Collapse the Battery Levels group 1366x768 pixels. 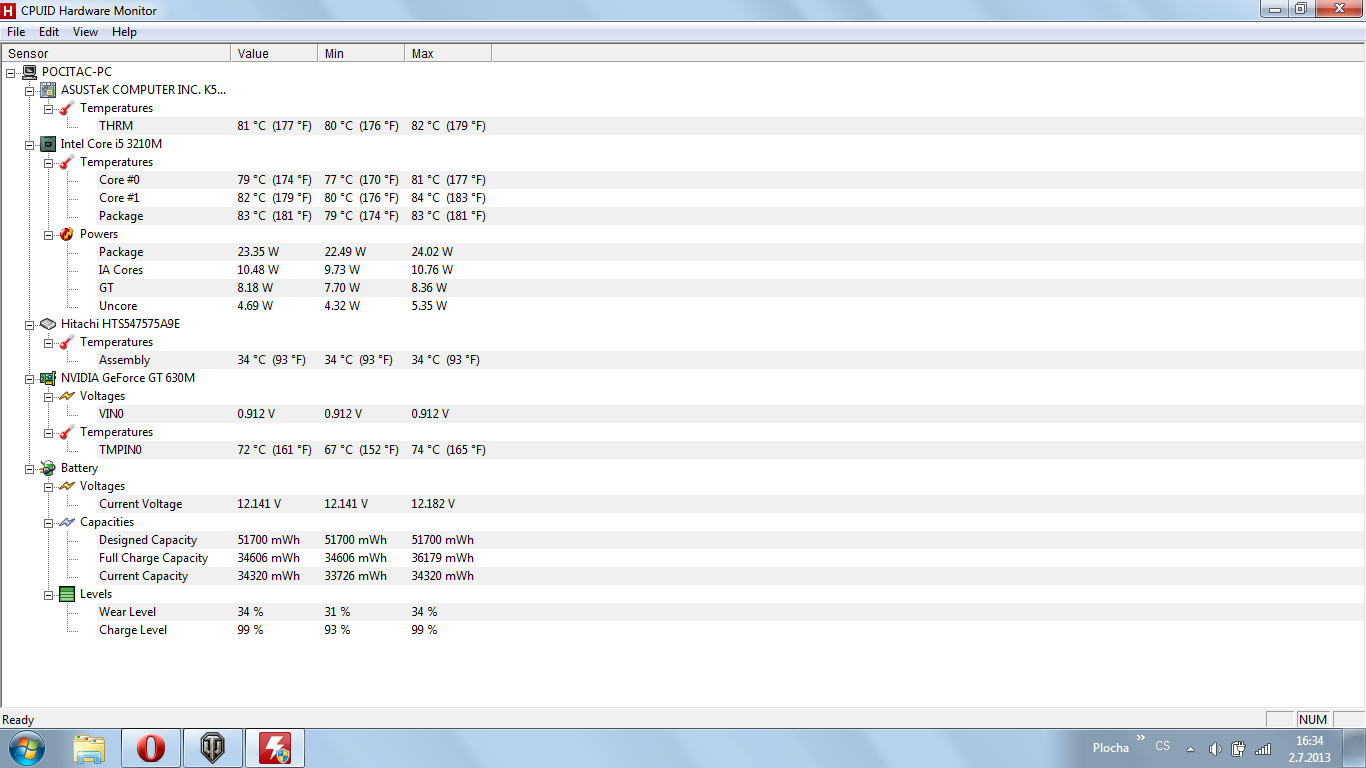point(49,594)
